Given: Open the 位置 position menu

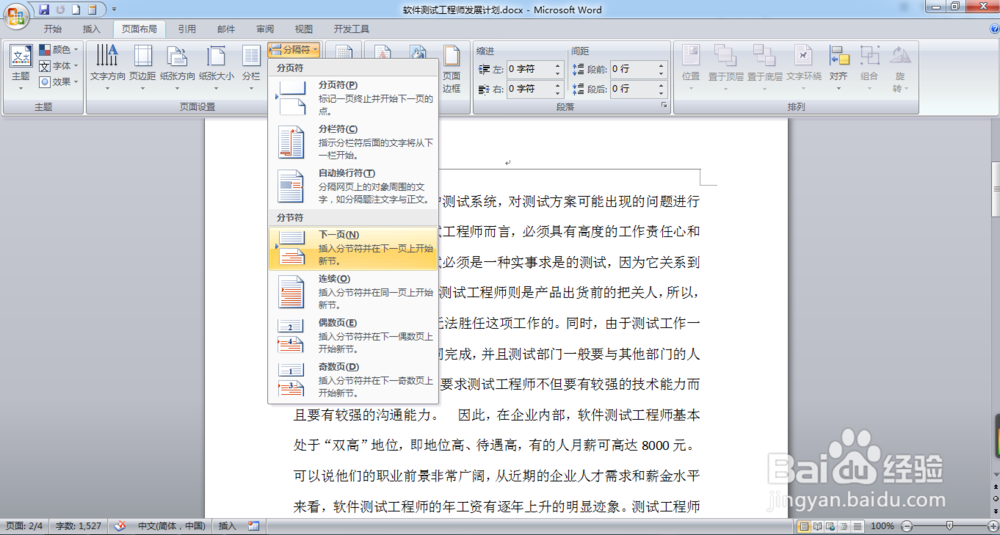Looking at the screenshot, I should [x=691, y=67].
